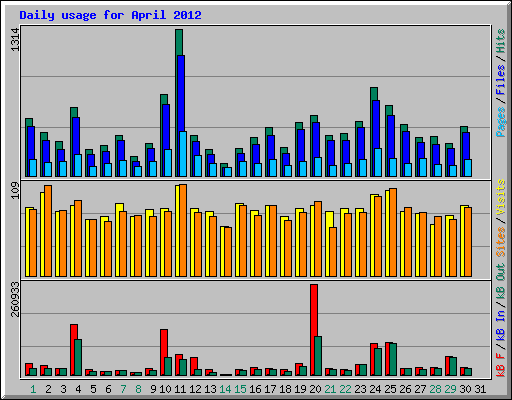Select the orange "Sites" legend label

click(x=501, y=242)
